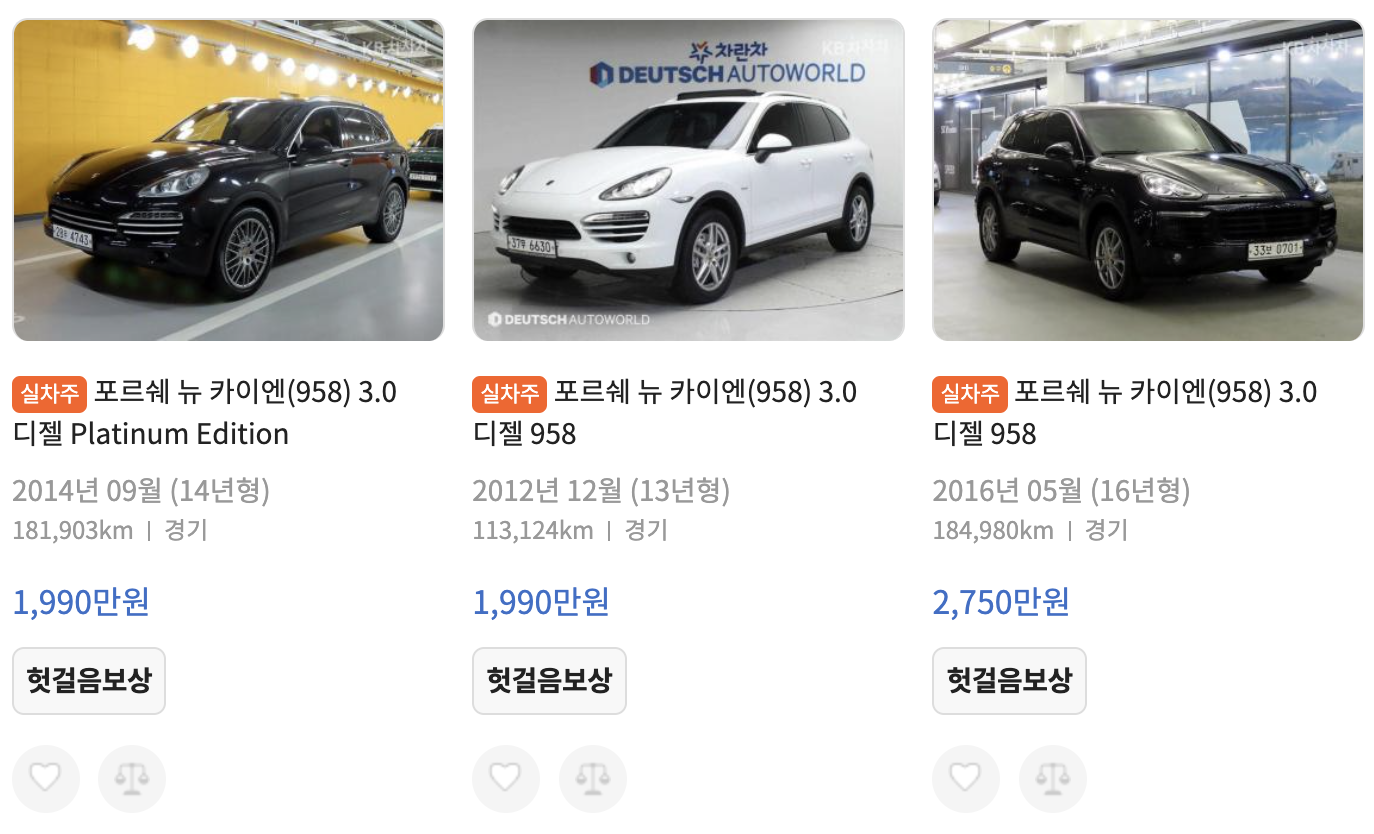
Task: Click 실차주 badge on the Platinum Edition listing
Action: (x=50, y=393)
